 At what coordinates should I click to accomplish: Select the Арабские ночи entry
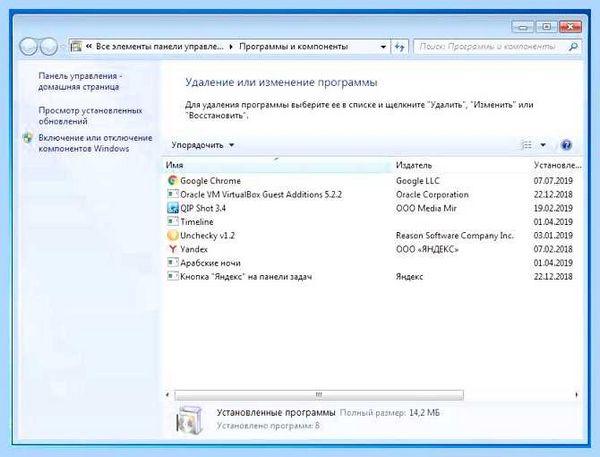tap(210, 263)
